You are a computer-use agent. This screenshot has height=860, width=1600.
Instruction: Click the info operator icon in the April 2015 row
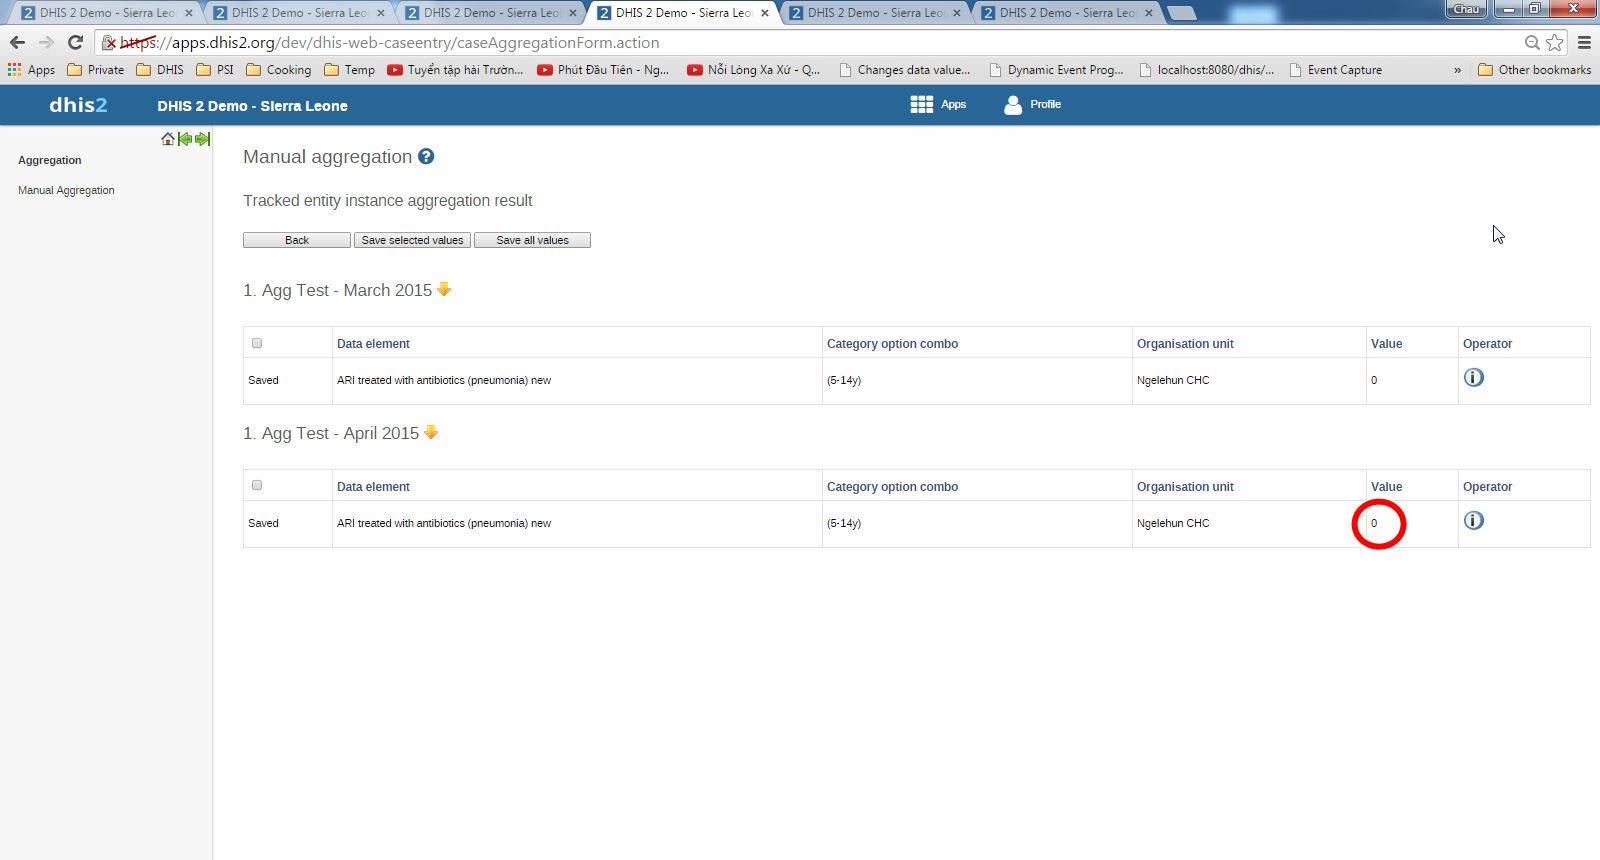point(1474,521)
